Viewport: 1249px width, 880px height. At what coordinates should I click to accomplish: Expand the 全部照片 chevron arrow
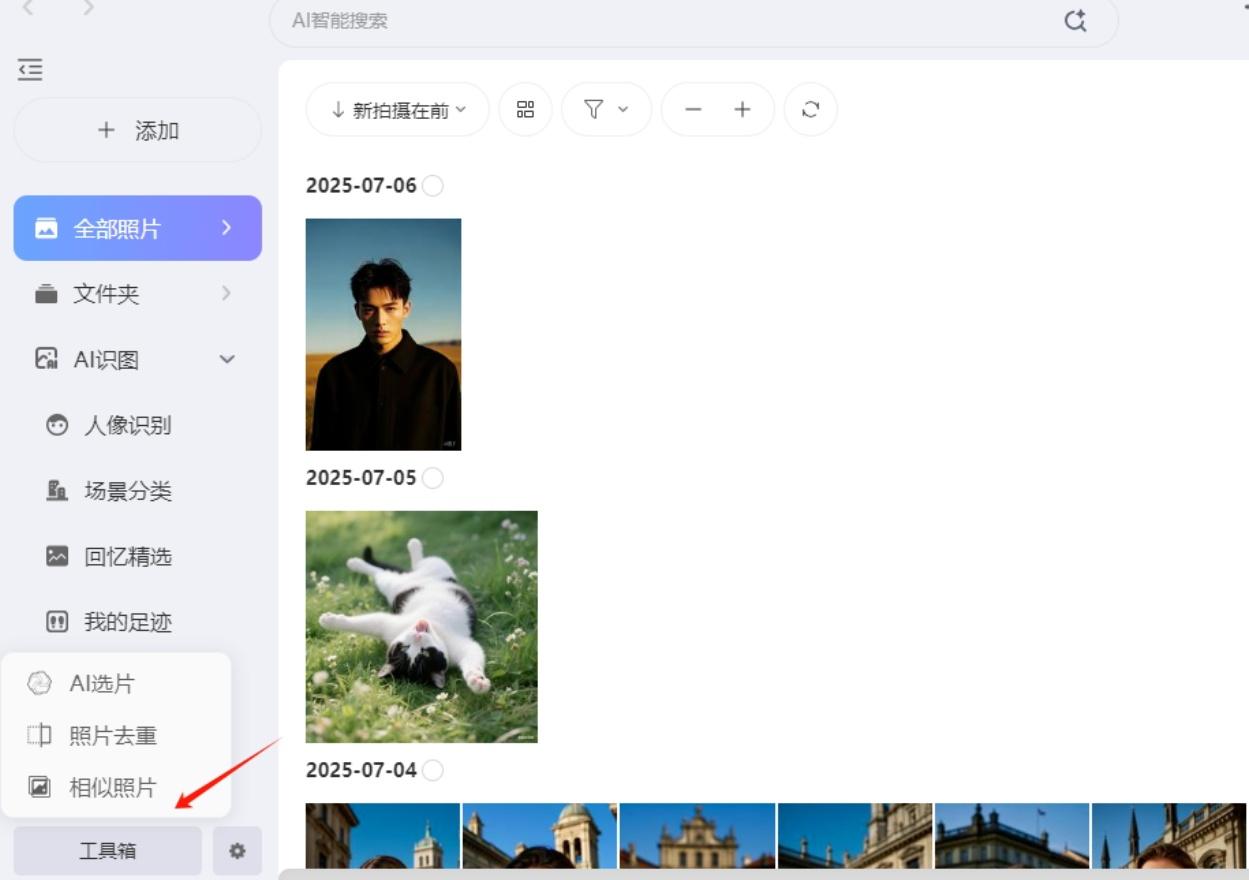(x=226, y=228)
